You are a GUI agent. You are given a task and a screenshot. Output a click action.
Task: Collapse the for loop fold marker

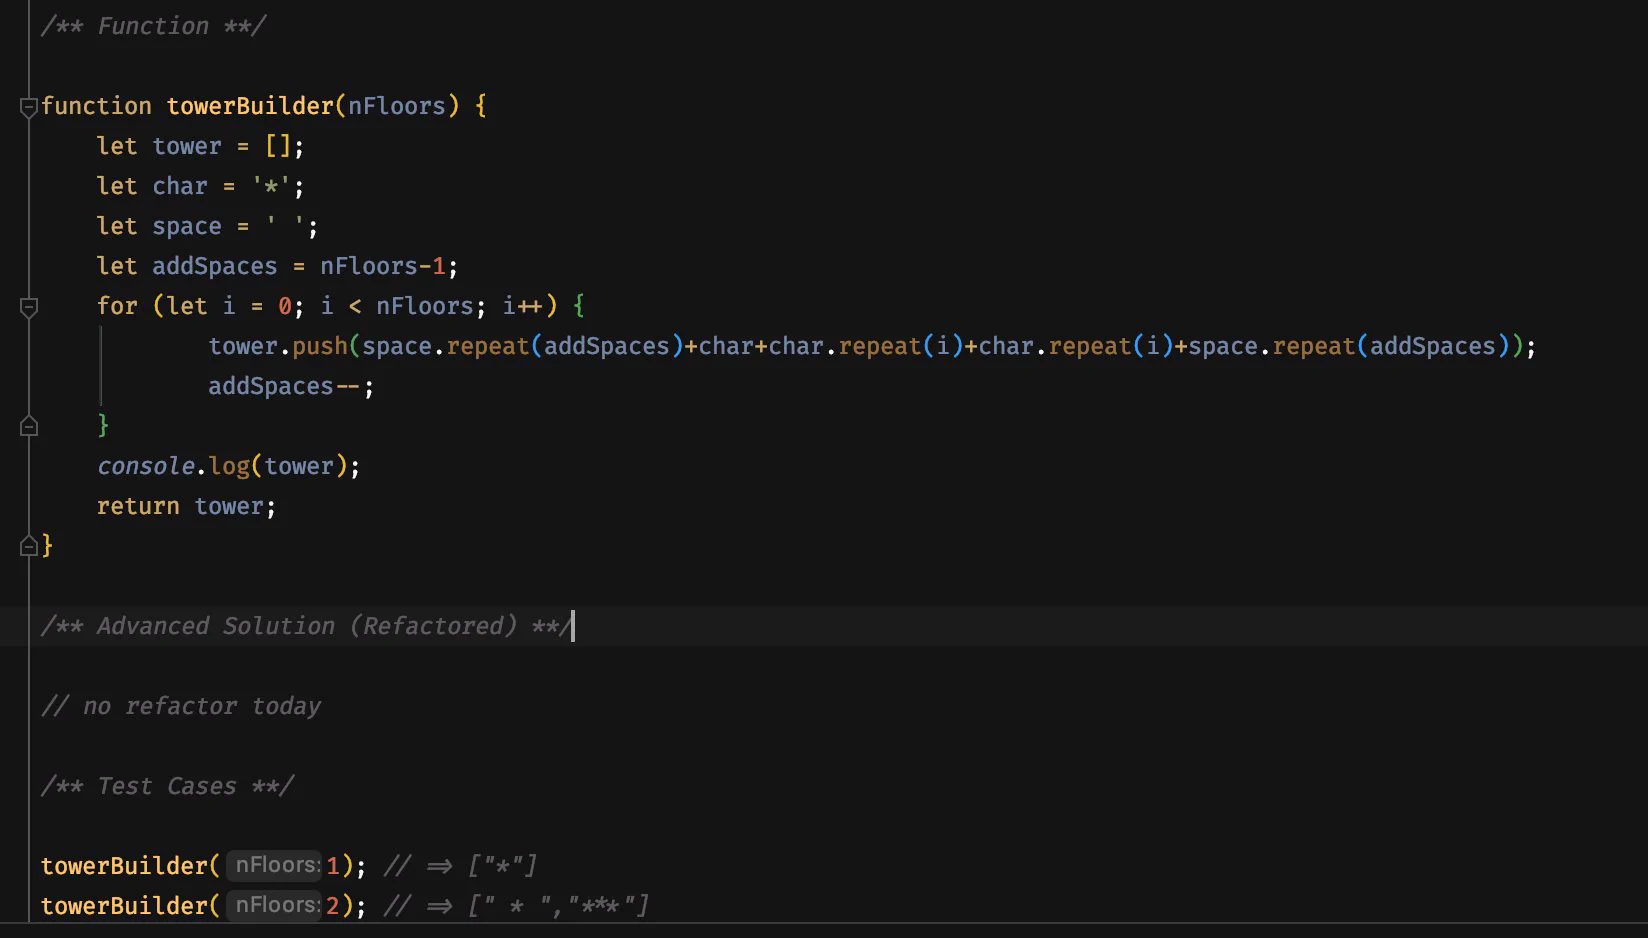tap(29, 307)
